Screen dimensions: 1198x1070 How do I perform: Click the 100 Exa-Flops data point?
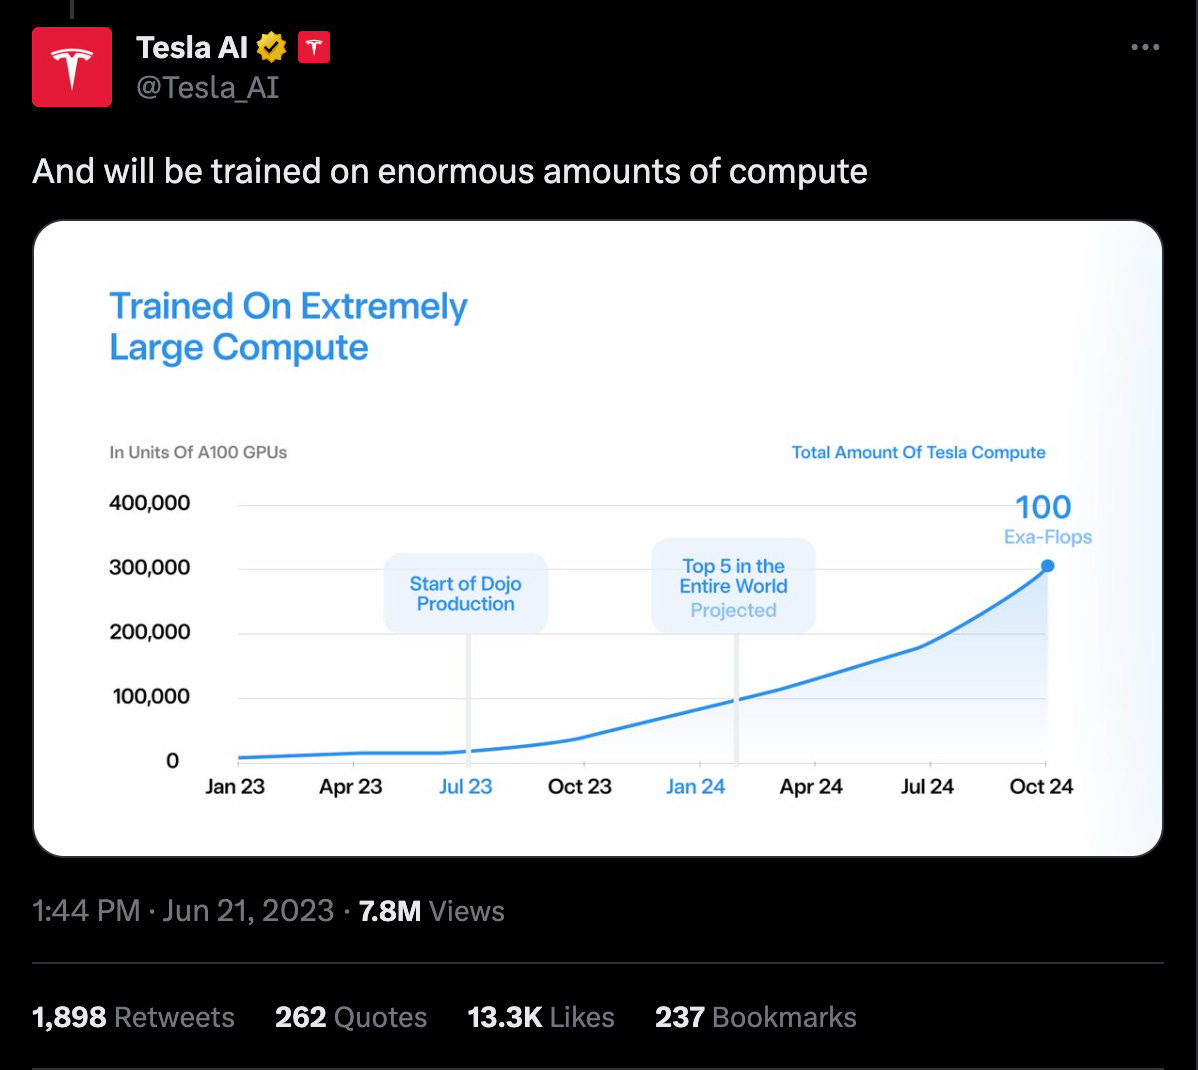1047,566
